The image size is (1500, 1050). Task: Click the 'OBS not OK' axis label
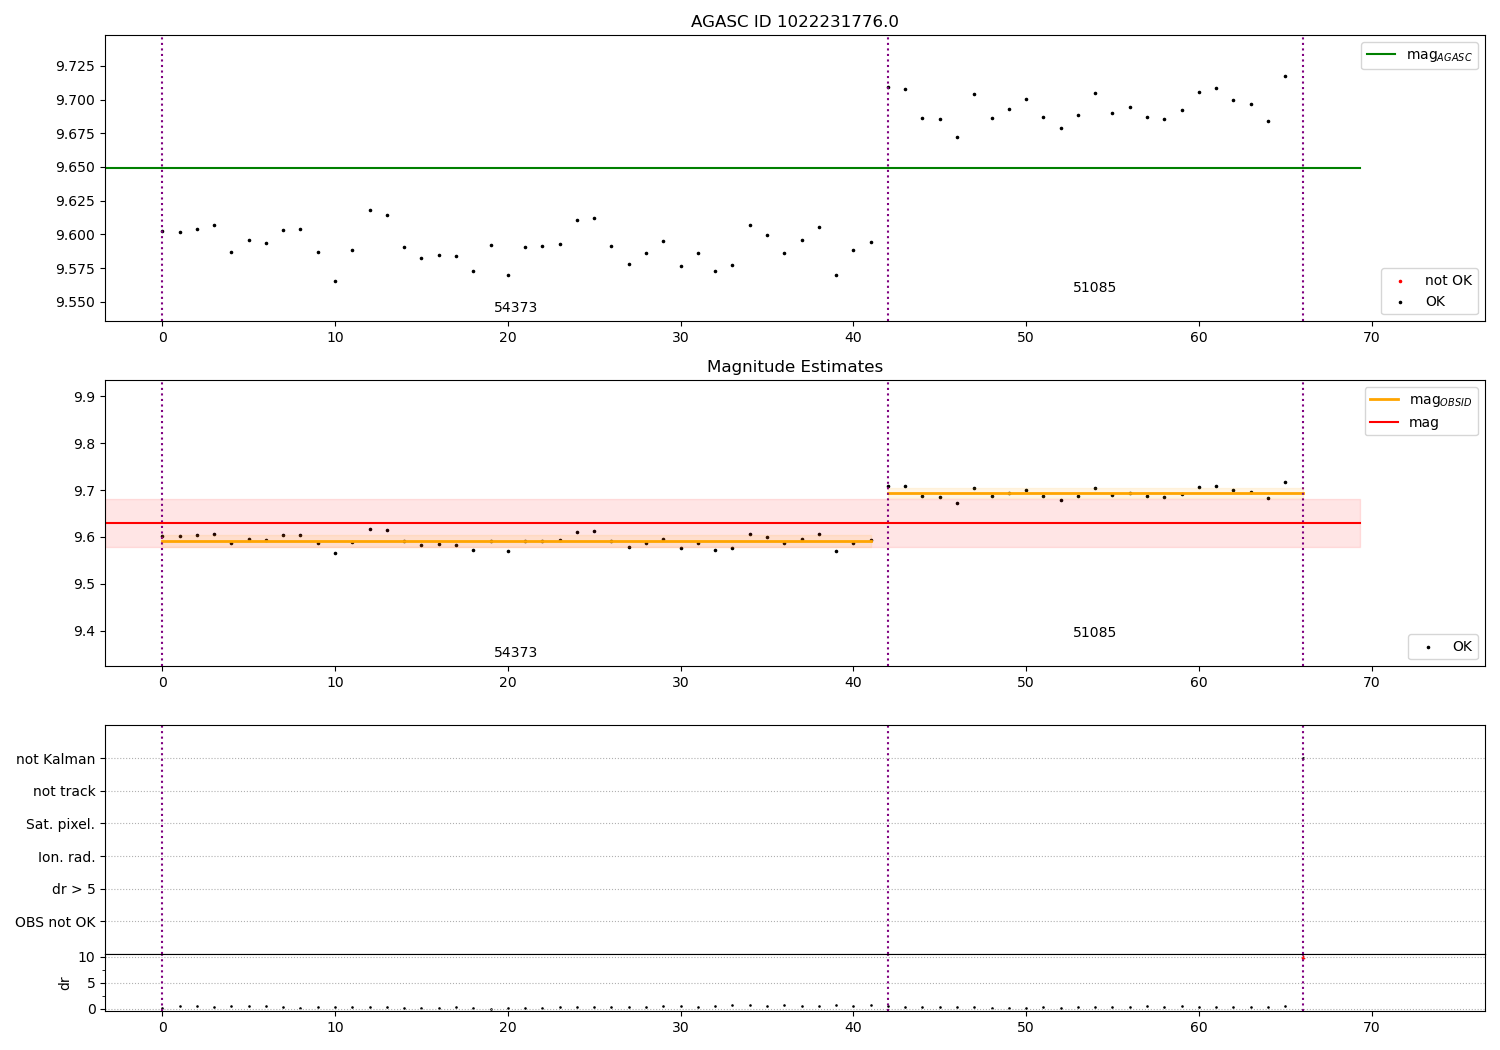[56, 923]
